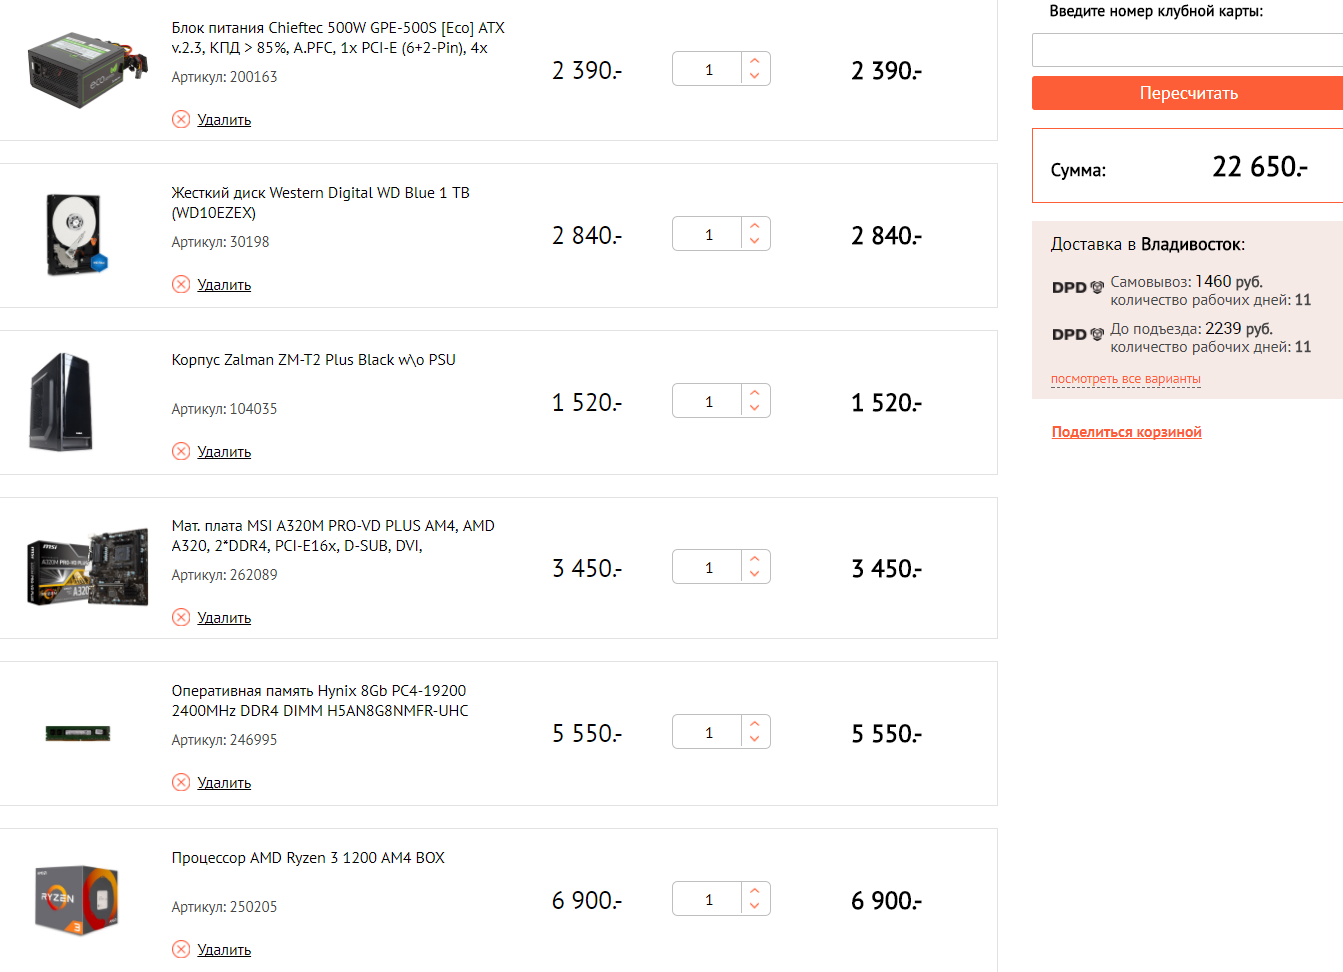Decrease quantity of AMD Ryzen 3 processor

pos(755,907)
